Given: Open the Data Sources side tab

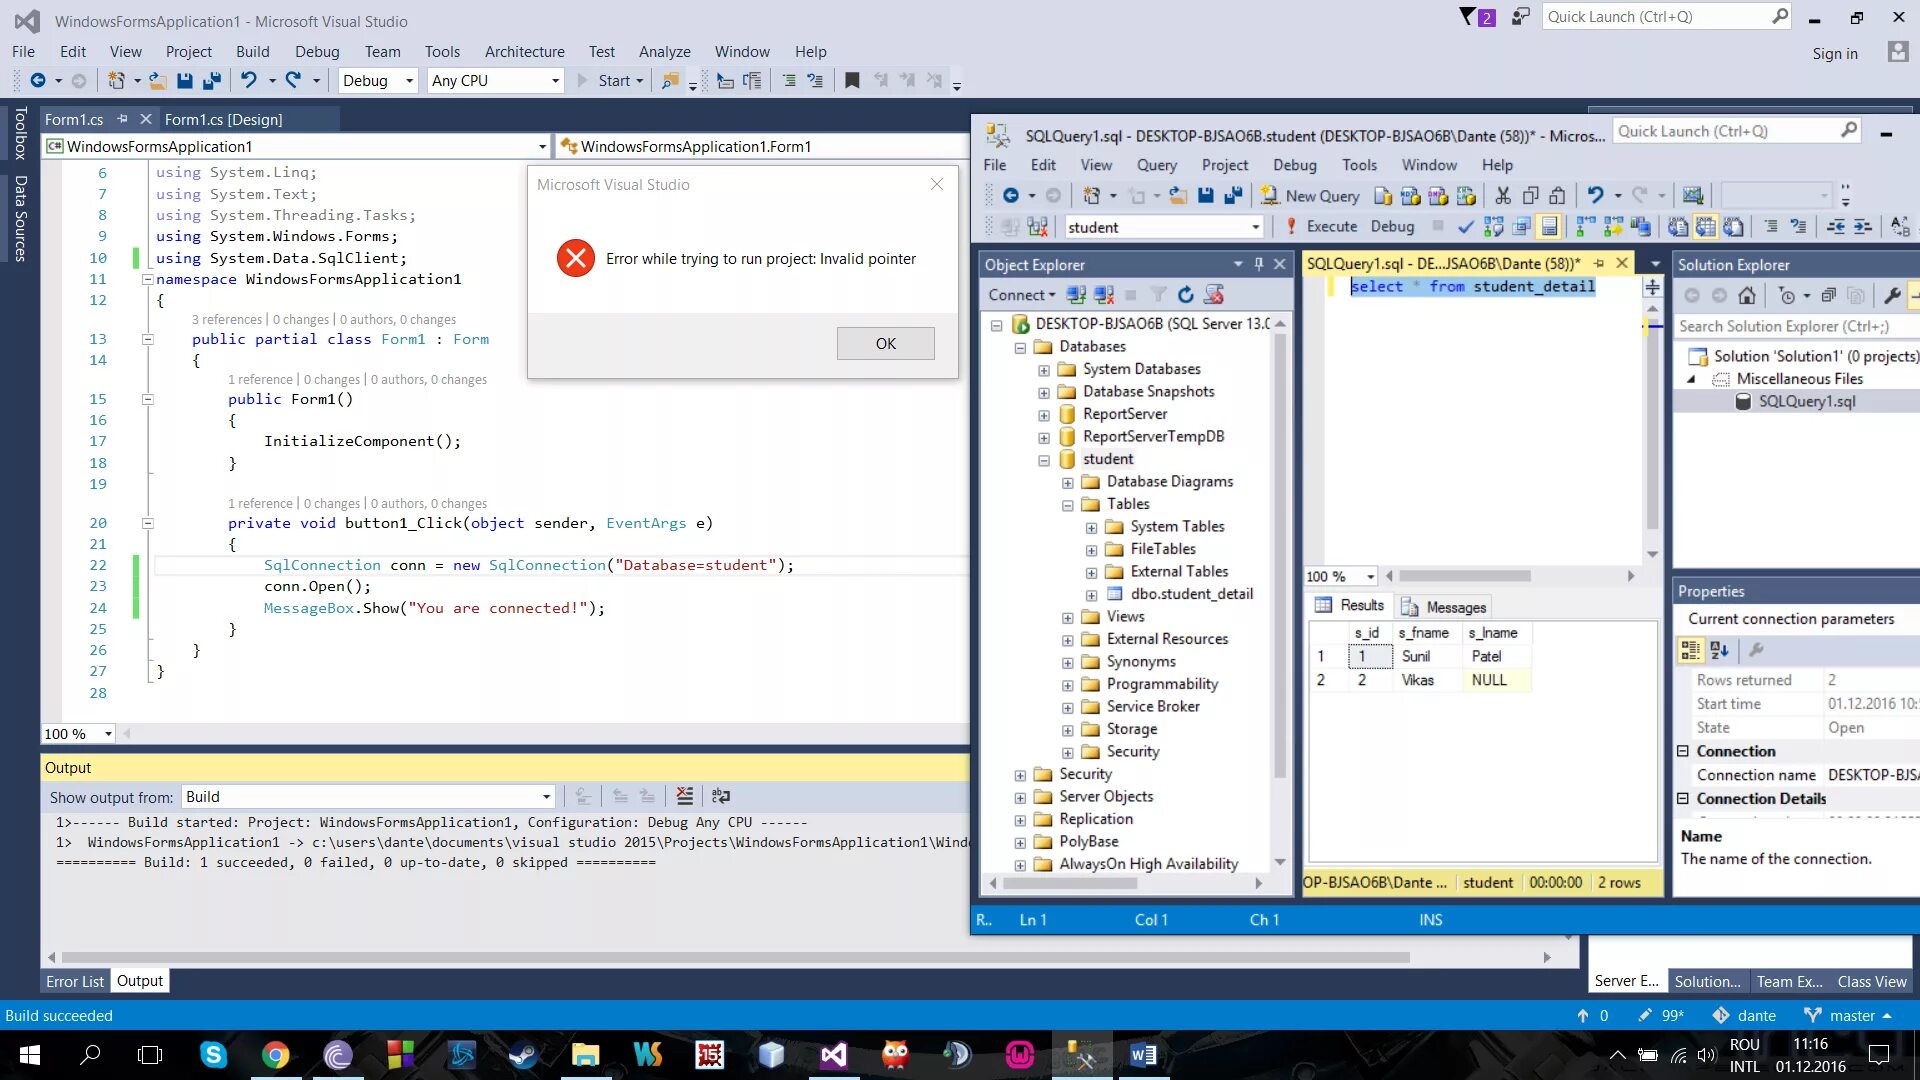Looking at the screenshot, I should (x=19, y=218).
